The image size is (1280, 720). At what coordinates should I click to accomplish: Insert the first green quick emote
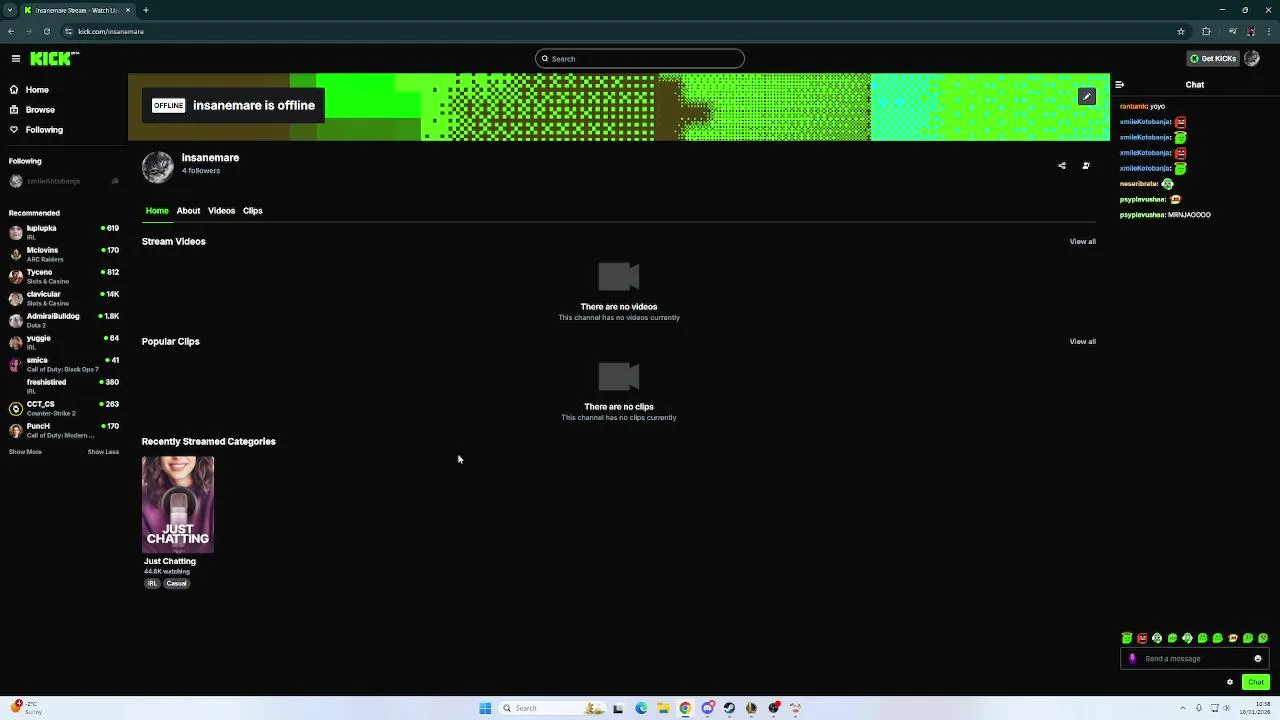(1127, 638)
